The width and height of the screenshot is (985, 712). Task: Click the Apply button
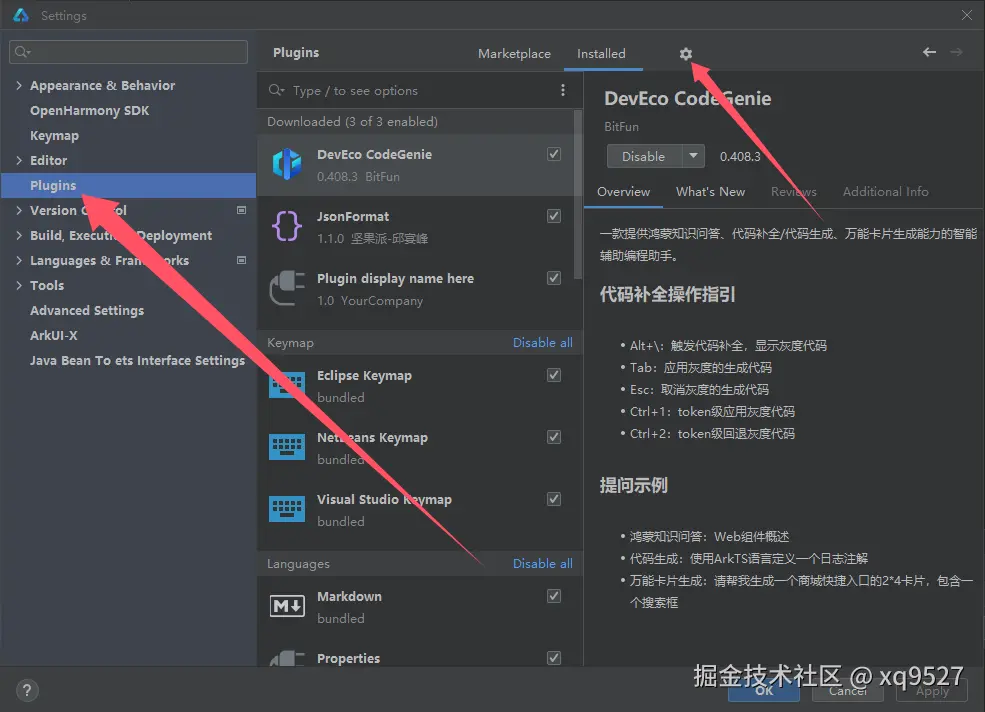pos(932,691)
